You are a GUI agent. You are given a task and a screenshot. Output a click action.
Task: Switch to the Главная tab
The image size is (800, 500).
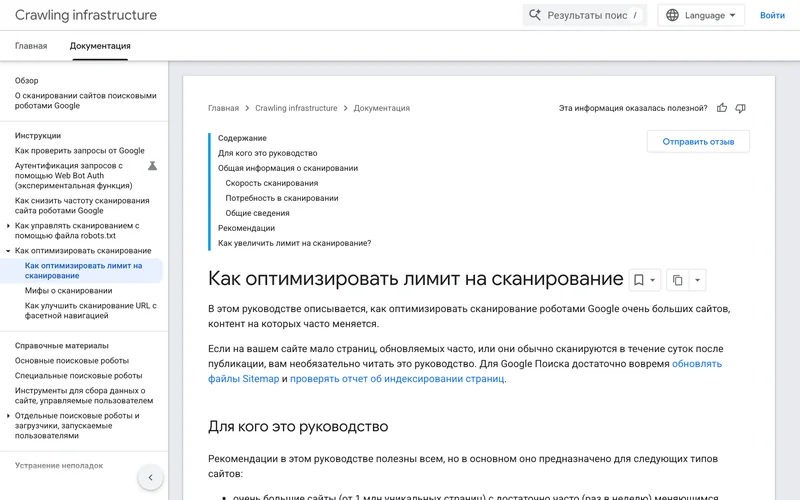tap(31, 46)
